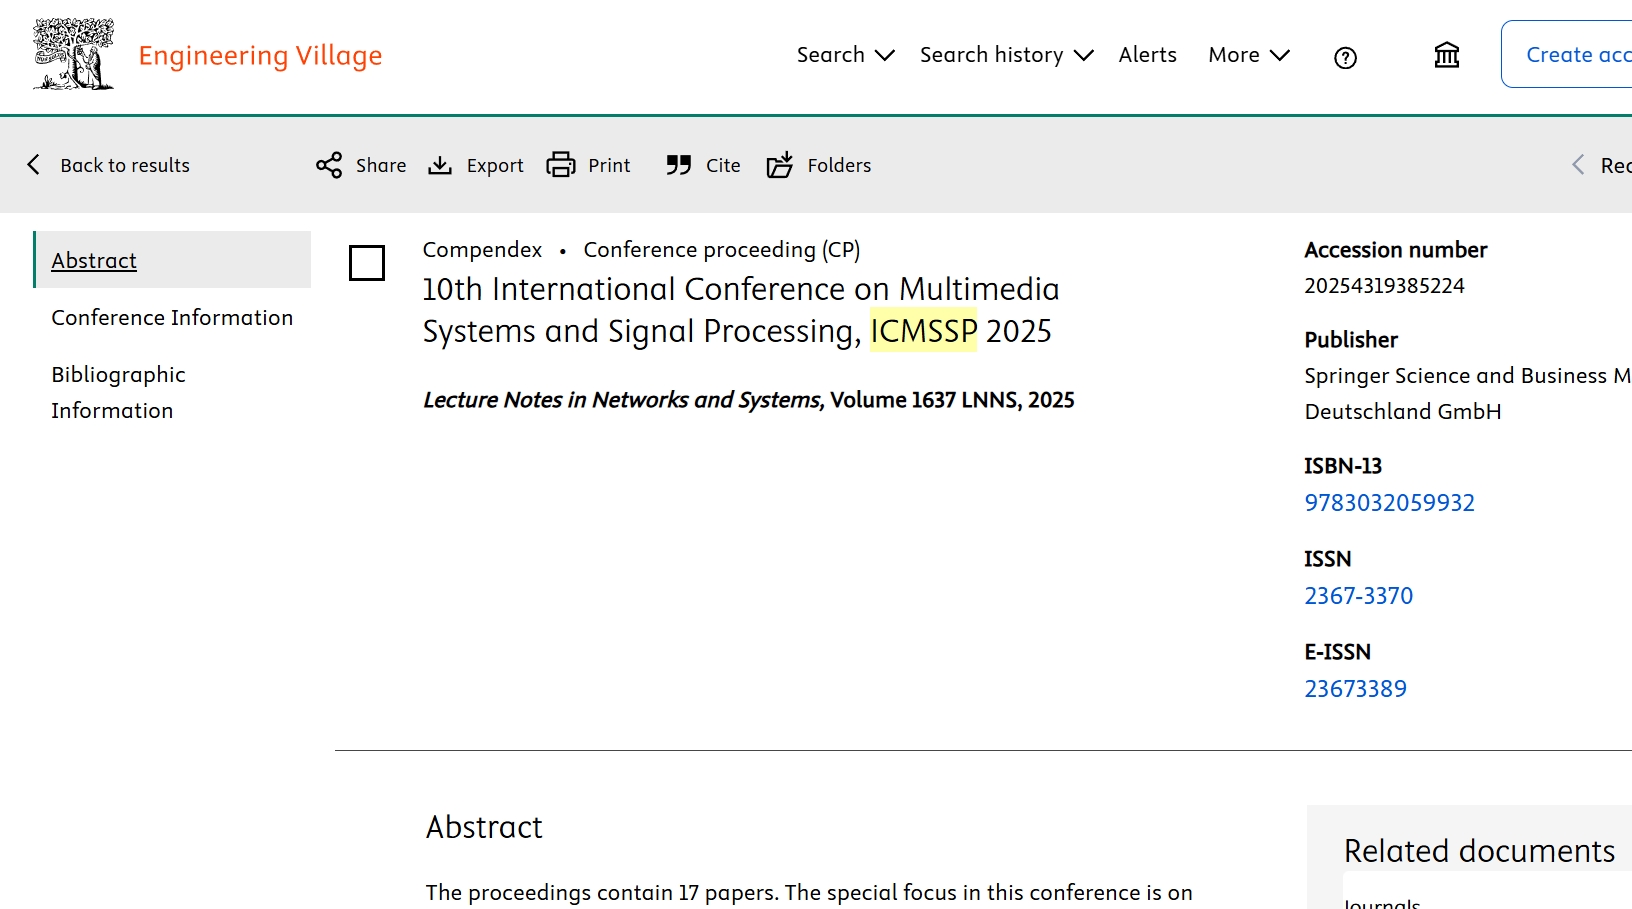
Task: Click the ISBN-13 link 9783032059932
Action: click(1389, 503)
